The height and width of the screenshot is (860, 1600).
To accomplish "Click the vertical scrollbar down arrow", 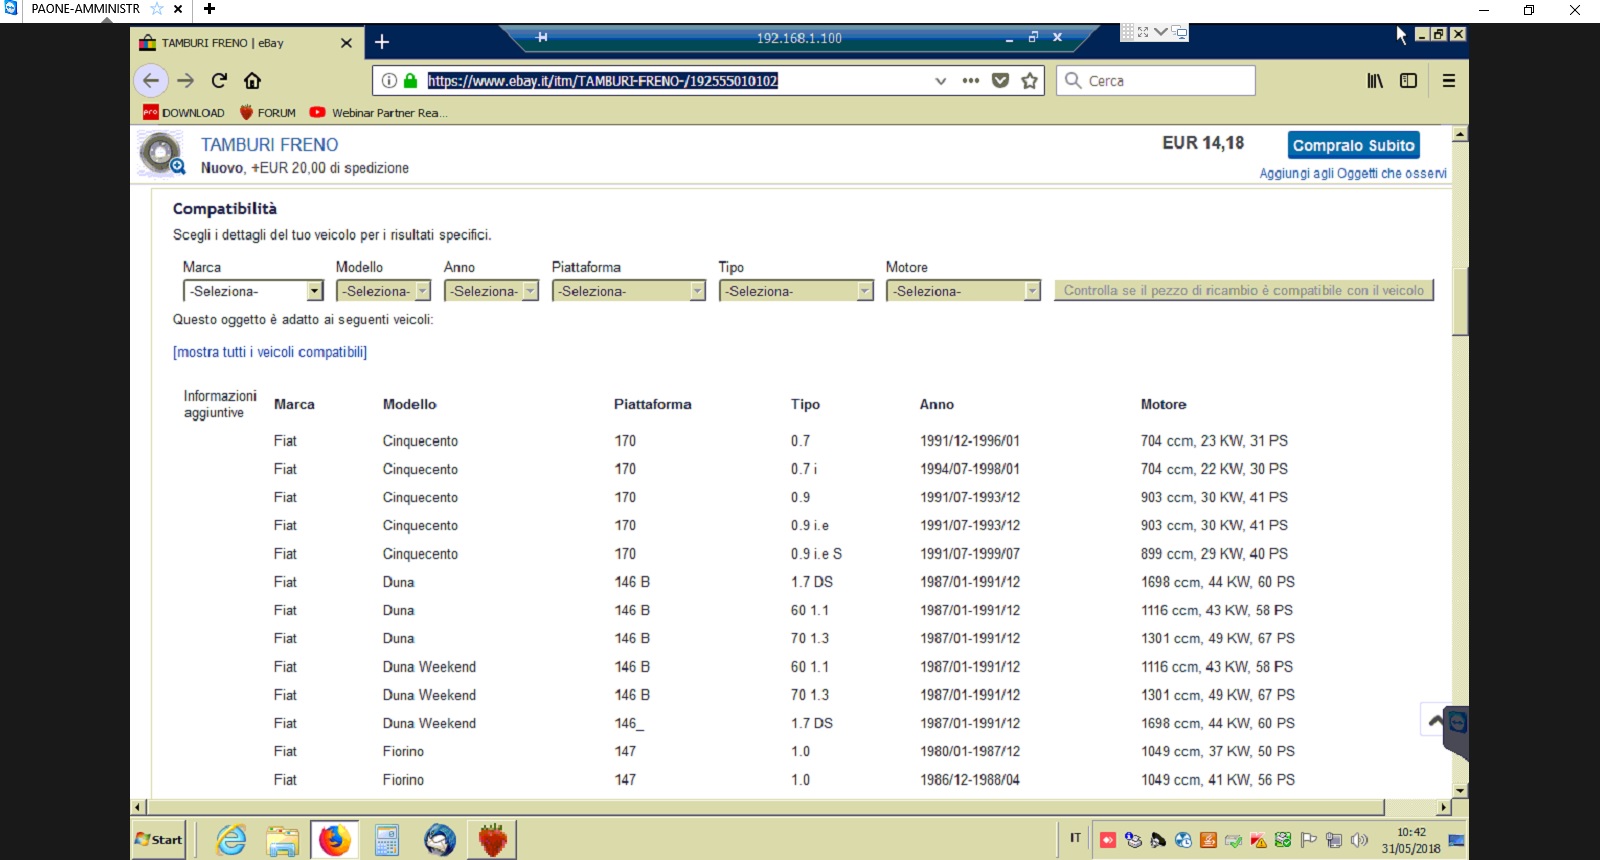I will pyautogui.click(x=1461, y=790).
